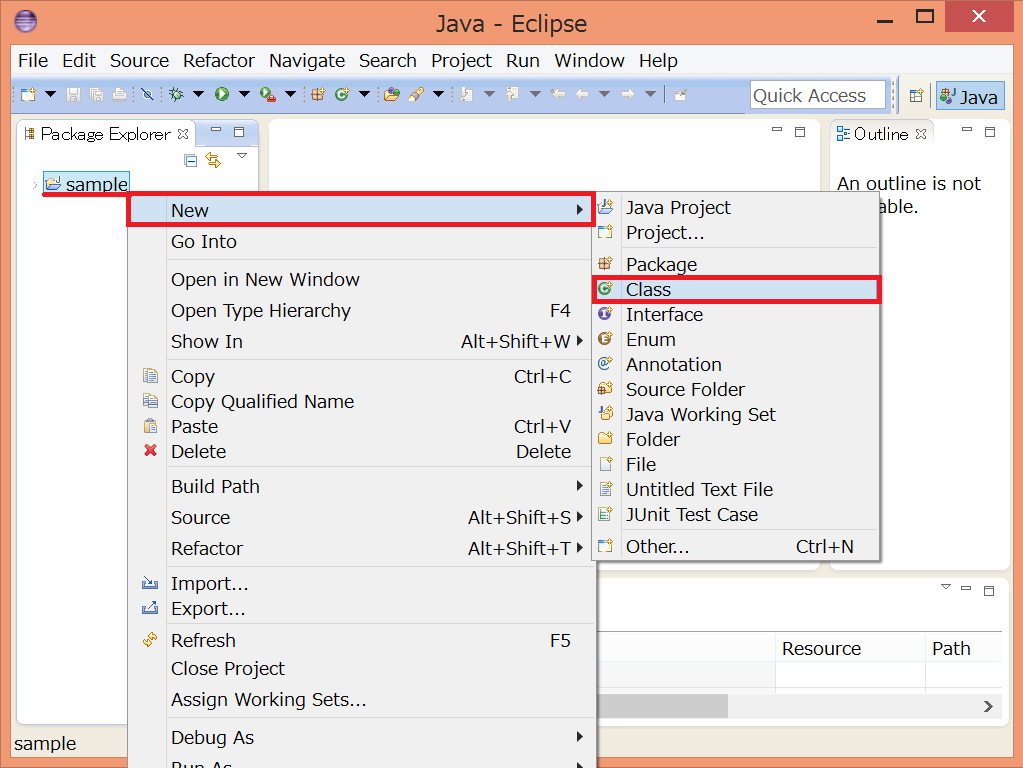Click the Open Type toolbar icon
This screenshot has height=768, width=1023.
[x=391, y=95]
